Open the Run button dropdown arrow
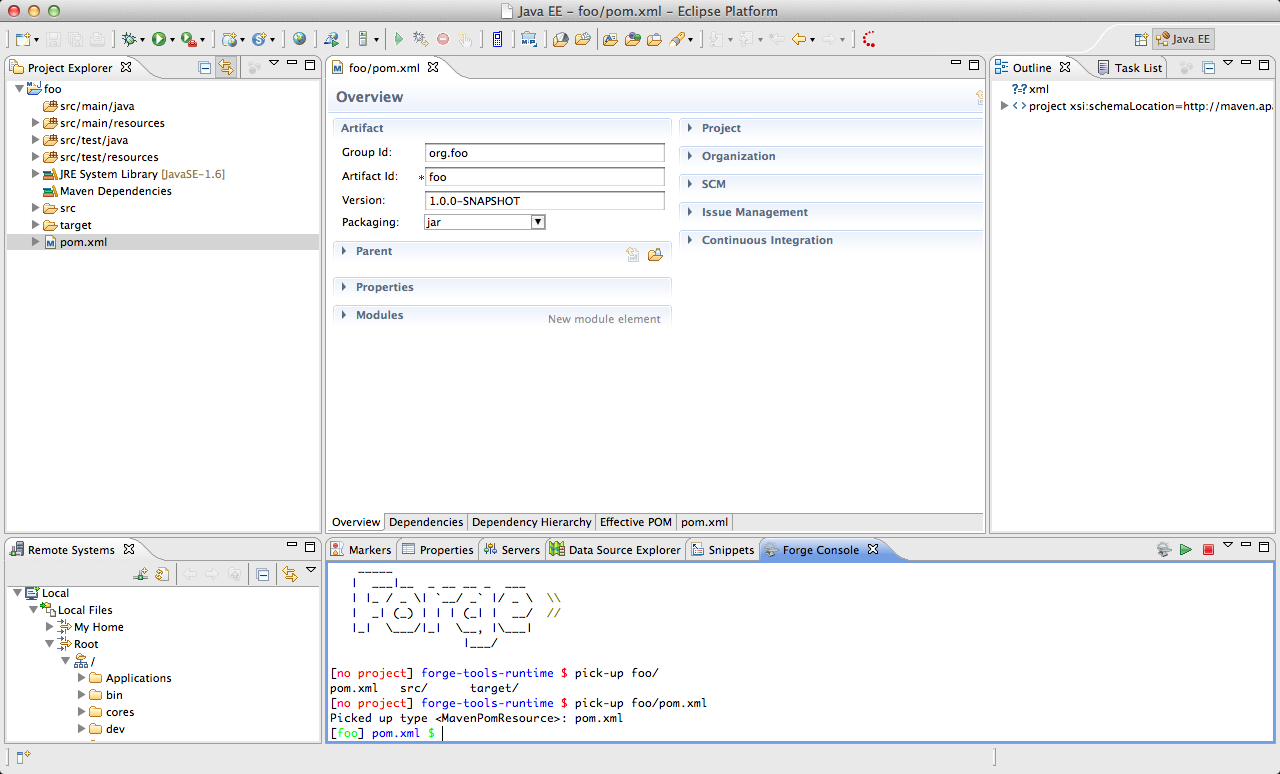 (x=172, y=40)
